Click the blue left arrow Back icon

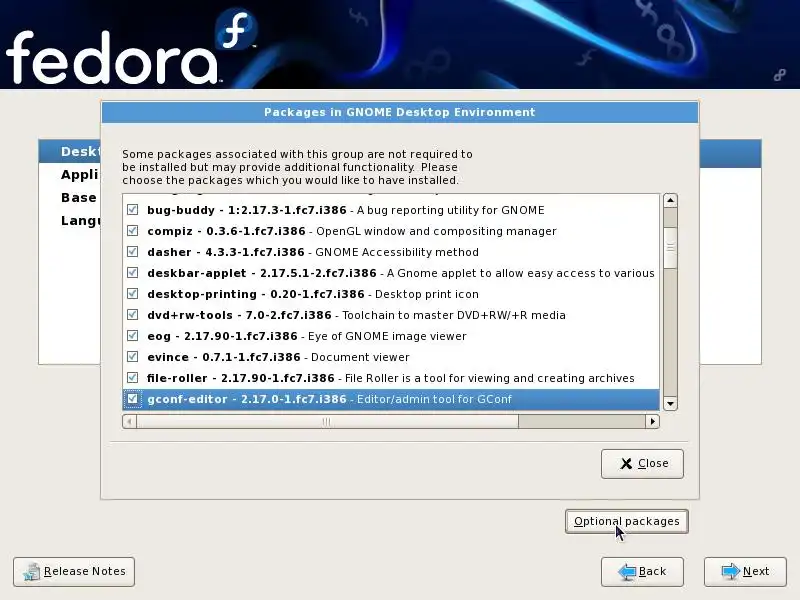tap(627, 571)
